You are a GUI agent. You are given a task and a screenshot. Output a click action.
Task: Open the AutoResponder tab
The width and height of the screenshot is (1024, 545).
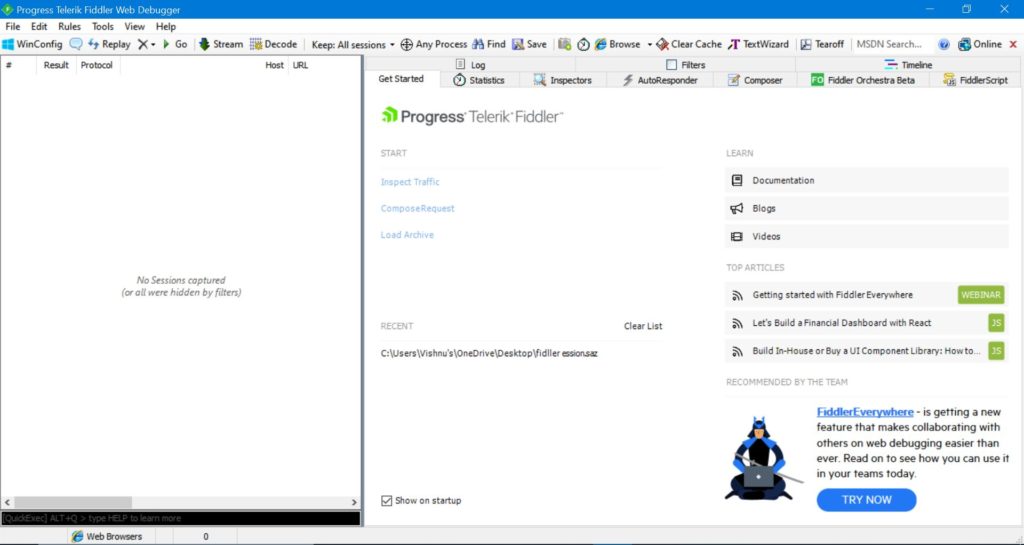660,80
